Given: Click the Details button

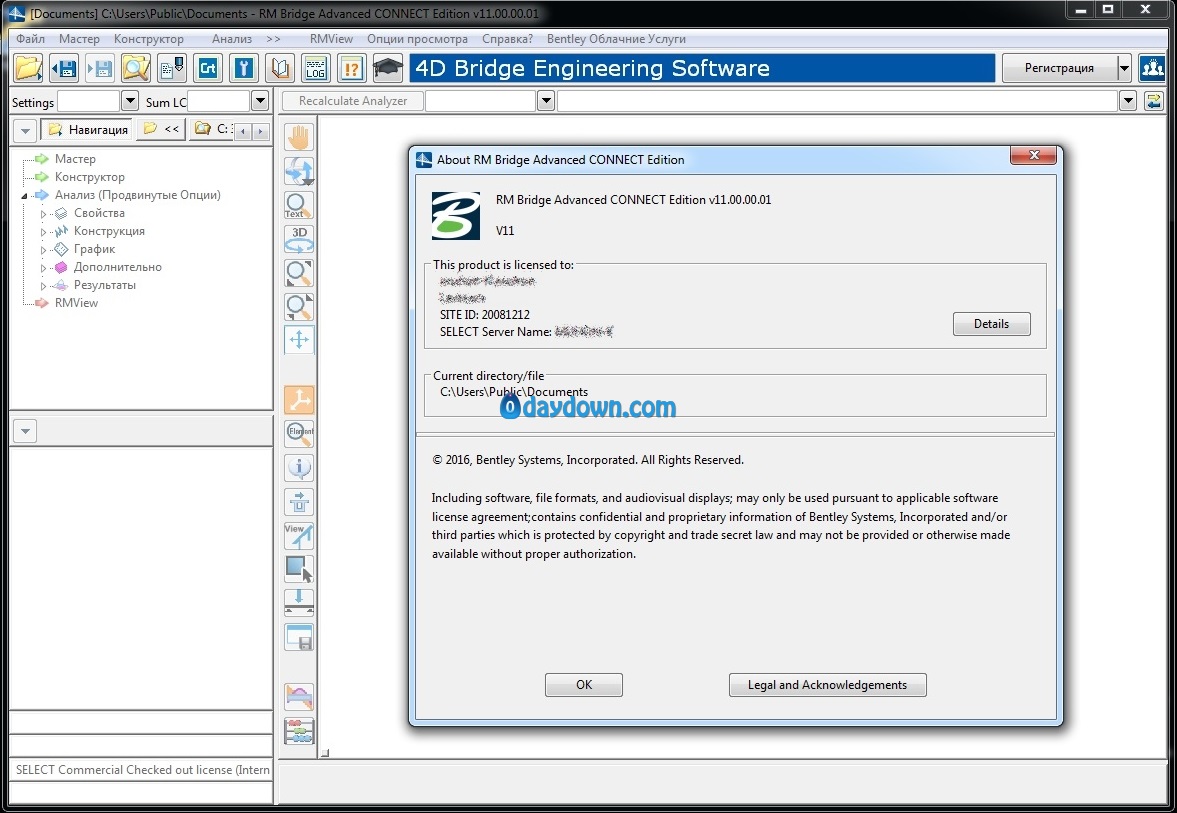Looking at the screenshot, I should (992, 324).
